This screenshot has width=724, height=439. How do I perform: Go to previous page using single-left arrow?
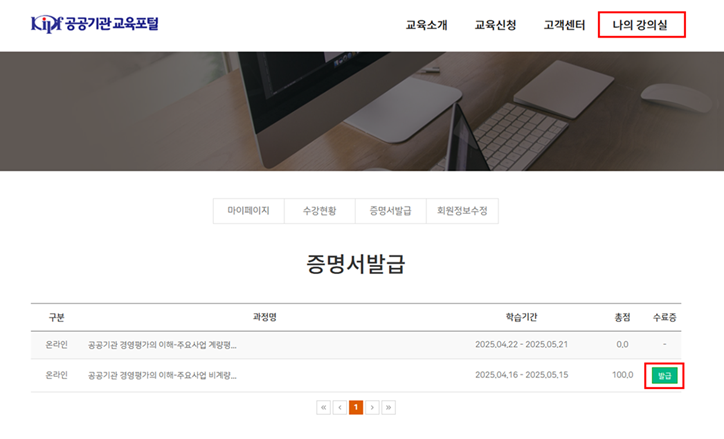(x=340, y=407)
